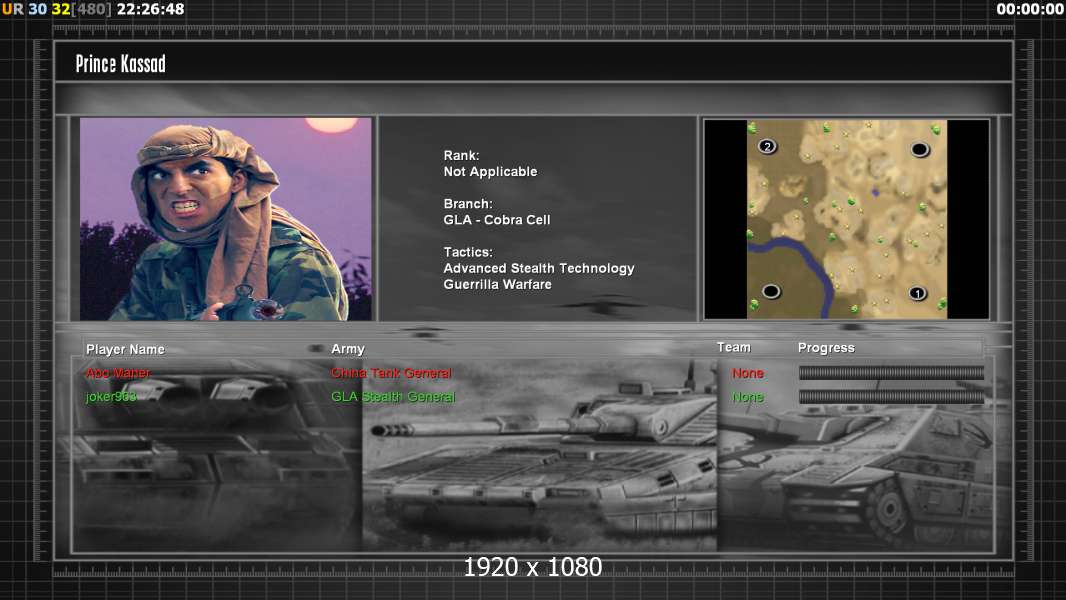1066x600 pixels.
Task: Select player name Abo Maher
Action: point(118,373)
